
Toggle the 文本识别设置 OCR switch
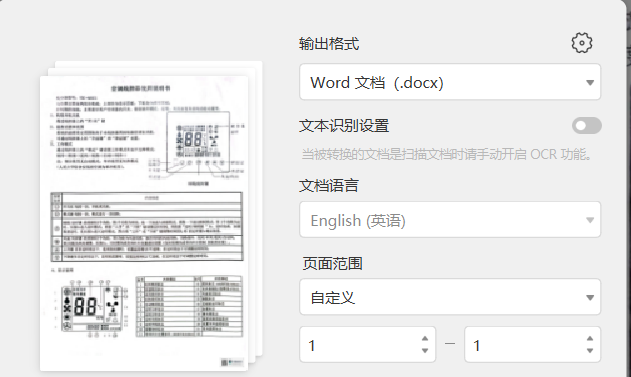(x=587, y=126)
